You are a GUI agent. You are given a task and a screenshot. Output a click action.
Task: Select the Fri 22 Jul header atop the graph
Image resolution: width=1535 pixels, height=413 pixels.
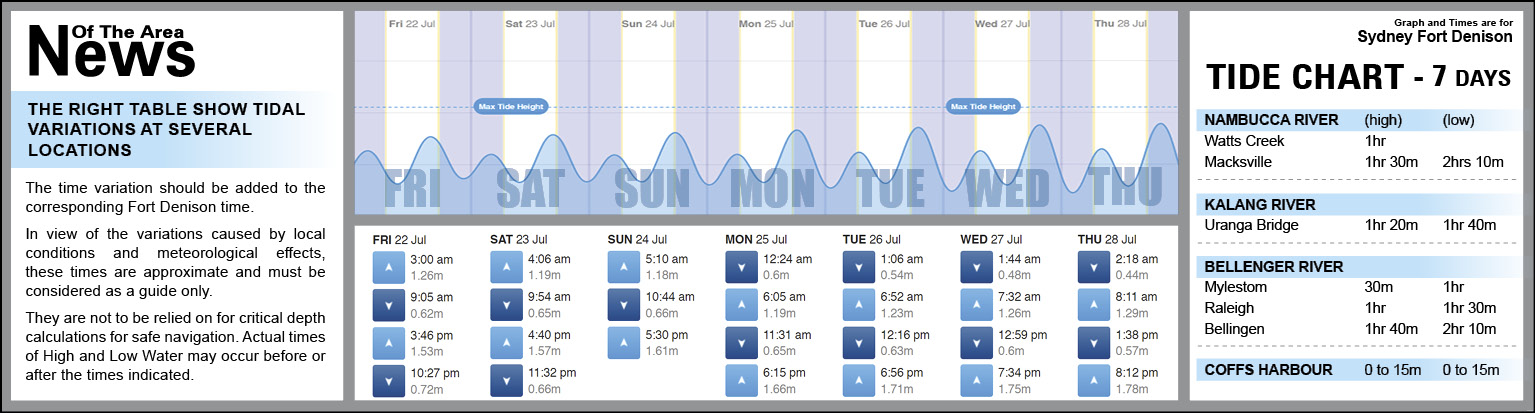tap(414, 23)
